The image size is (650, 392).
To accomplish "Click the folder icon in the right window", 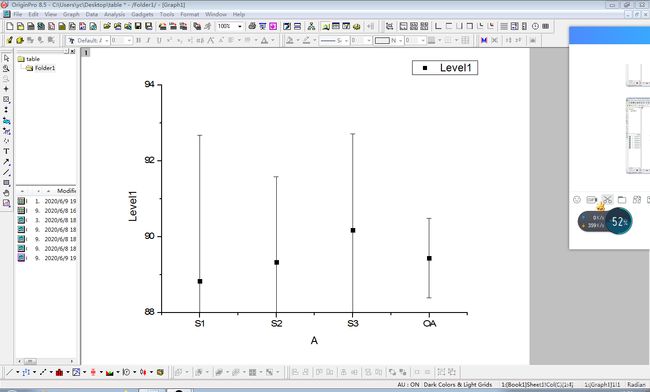I will tap(622, 200).
